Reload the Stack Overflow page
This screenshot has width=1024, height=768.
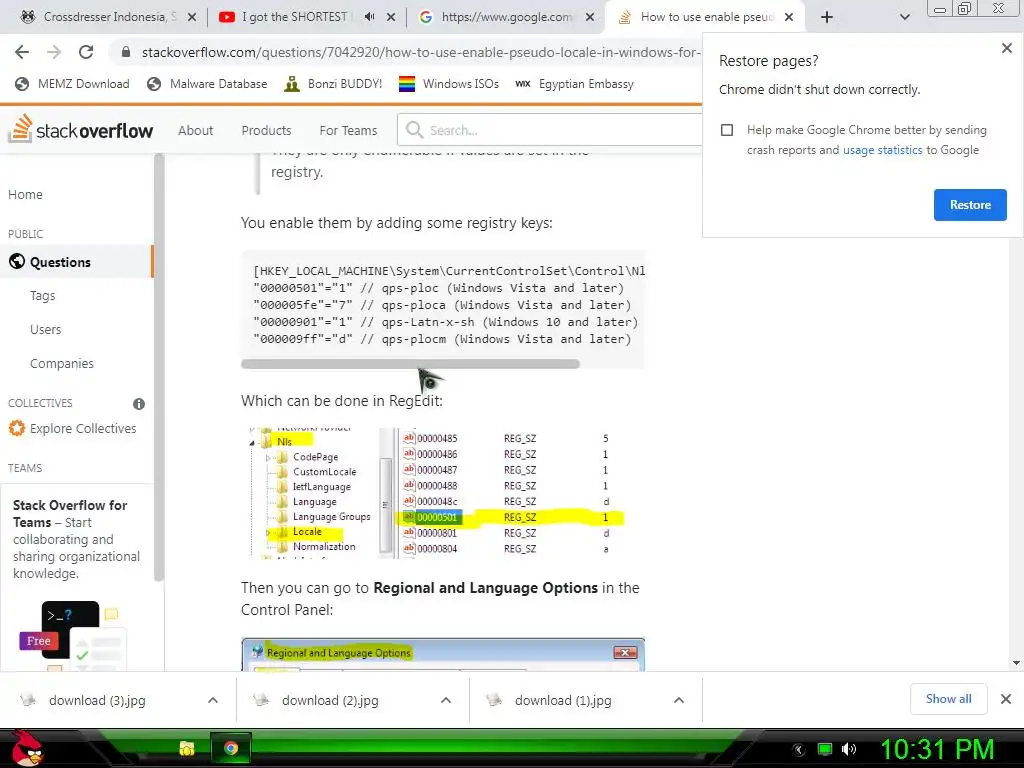pos(86,52)
